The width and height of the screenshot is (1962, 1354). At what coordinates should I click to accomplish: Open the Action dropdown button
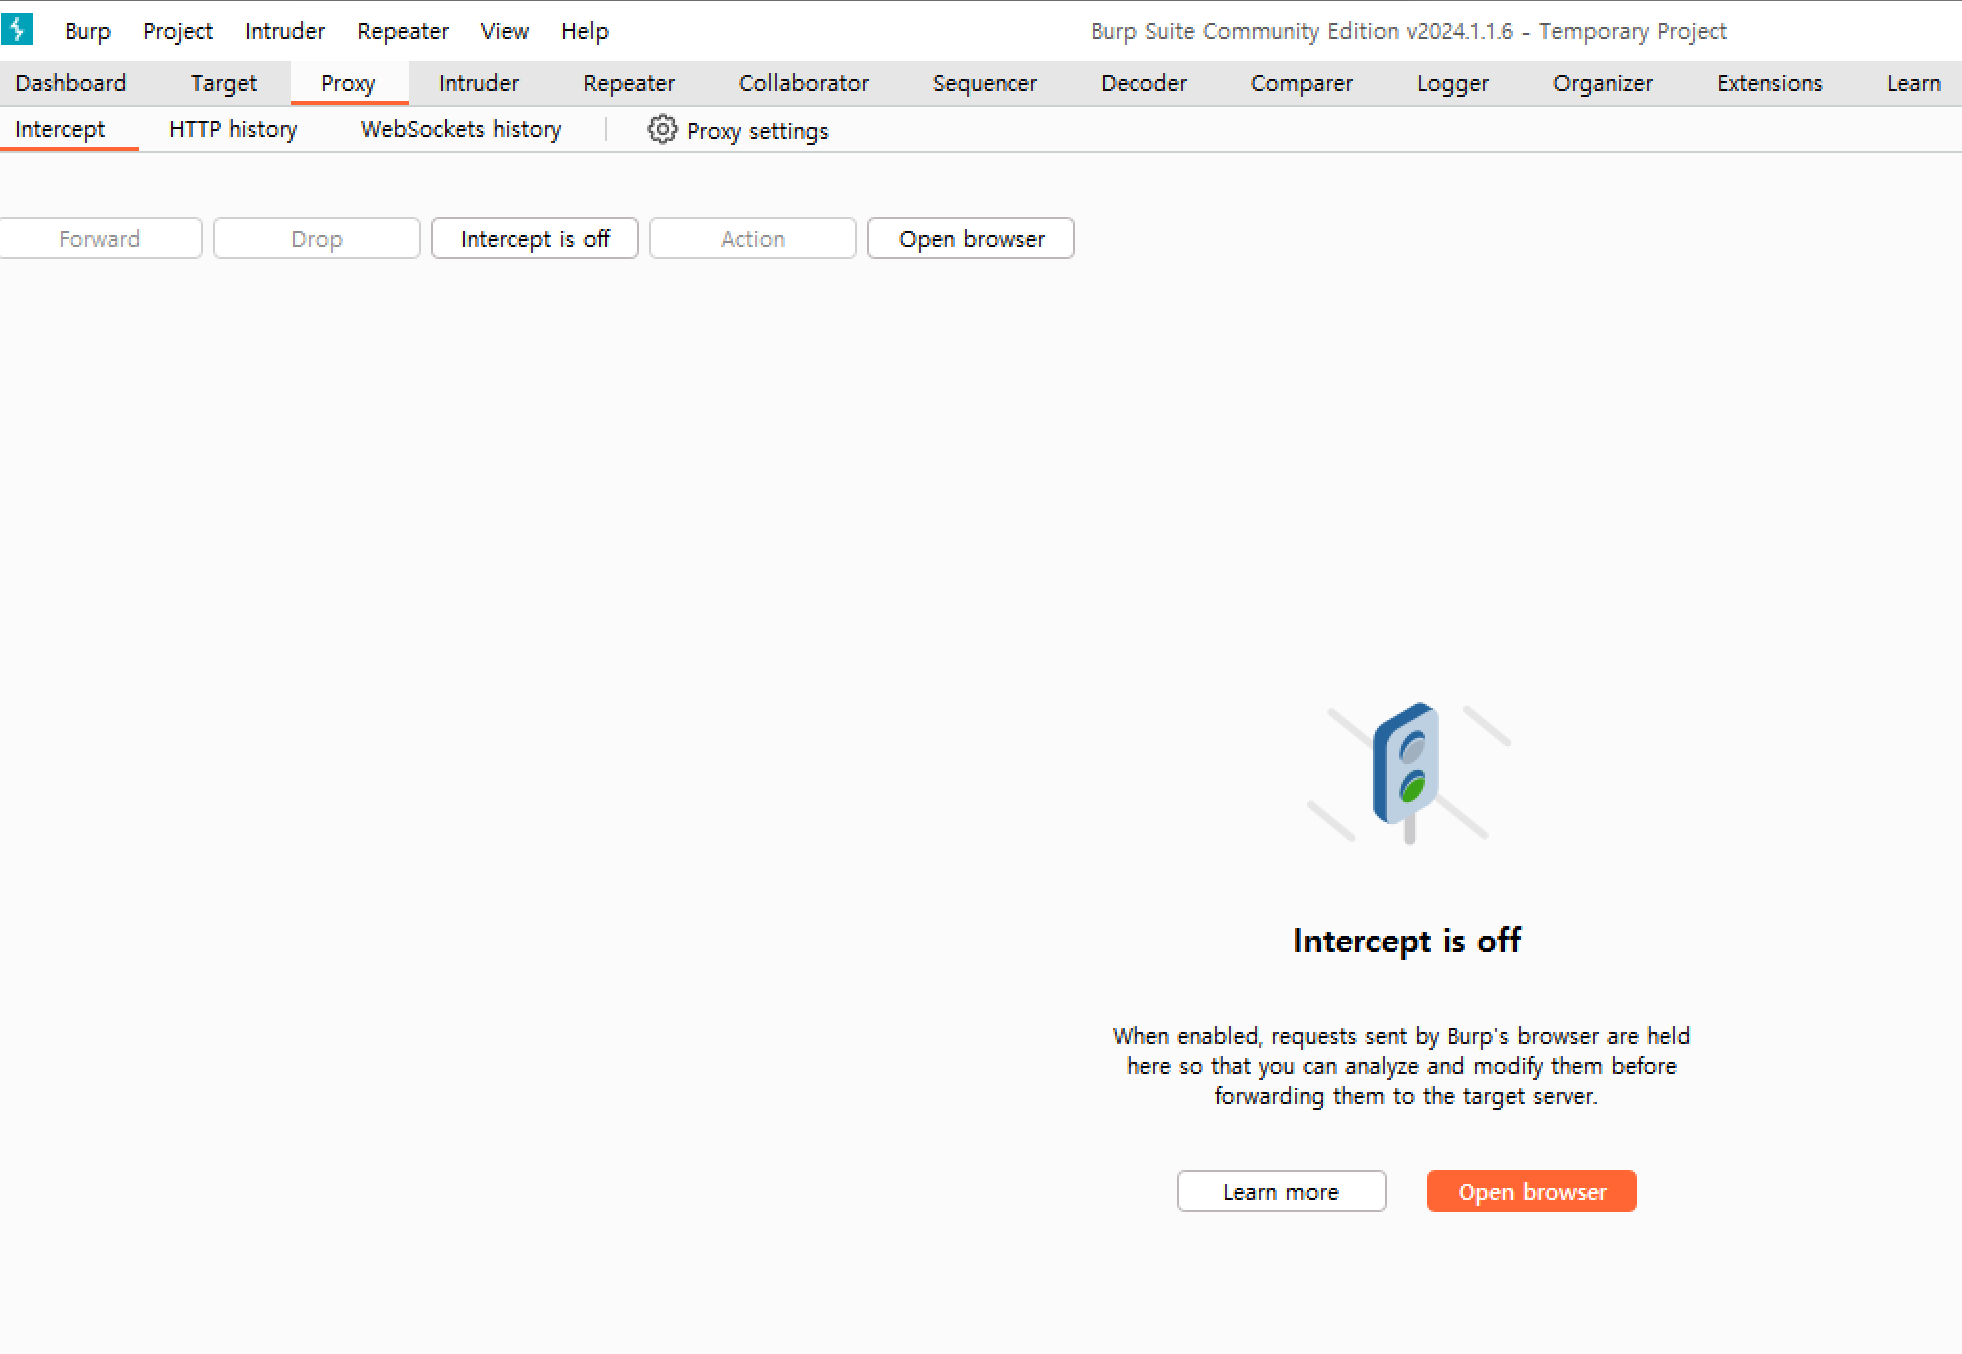[752, 239]
